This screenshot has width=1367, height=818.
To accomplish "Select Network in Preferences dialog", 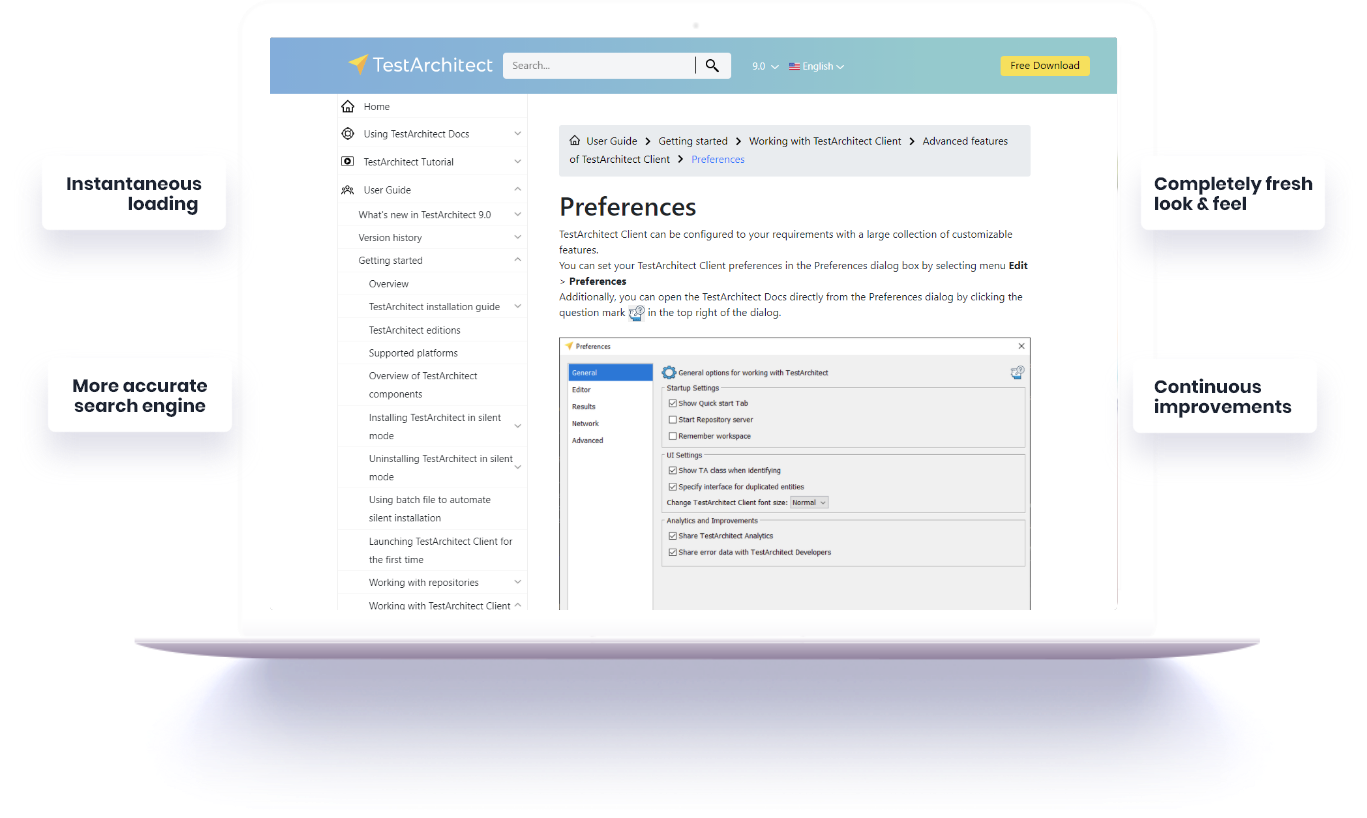I will point(585,424).
